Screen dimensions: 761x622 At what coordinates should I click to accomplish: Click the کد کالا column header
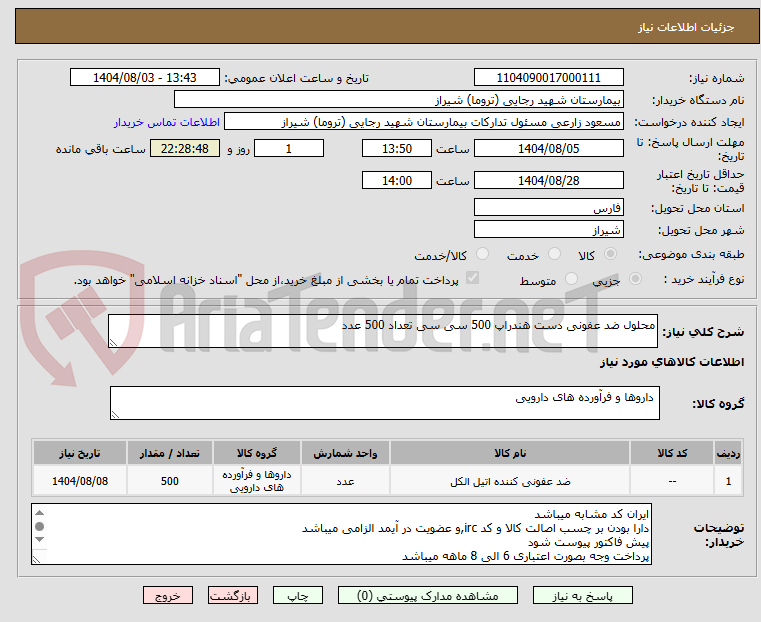pyautogui.click(x=672, y=453)
